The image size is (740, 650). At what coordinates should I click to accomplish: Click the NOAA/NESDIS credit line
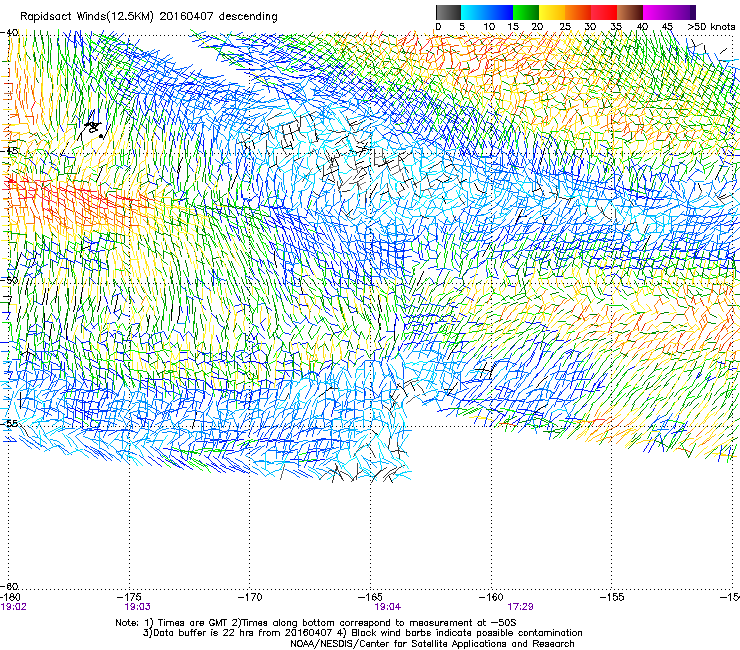point(432,644)
